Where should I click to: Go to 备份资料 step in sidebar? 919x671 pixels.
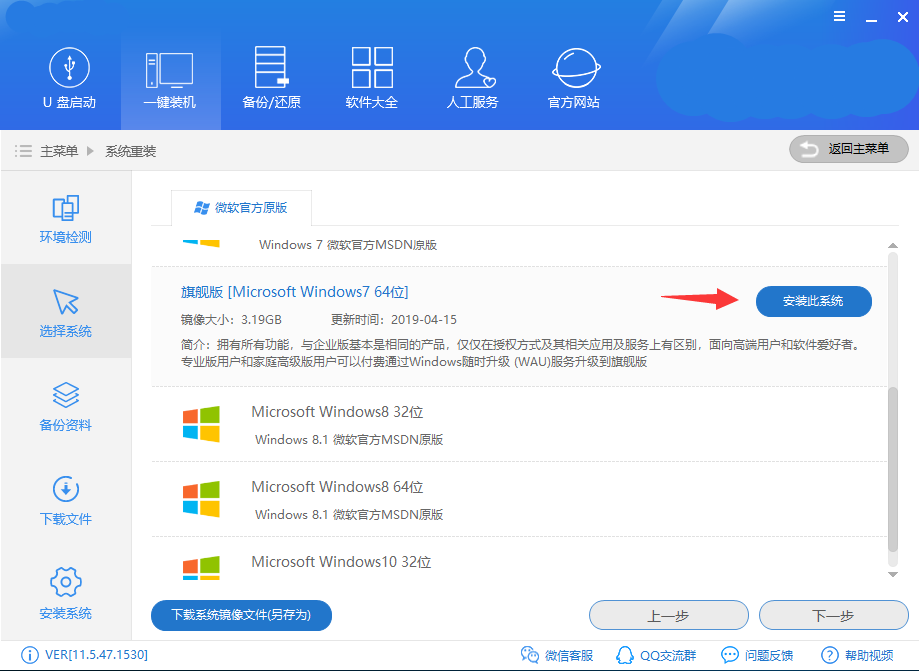point(66,407)
